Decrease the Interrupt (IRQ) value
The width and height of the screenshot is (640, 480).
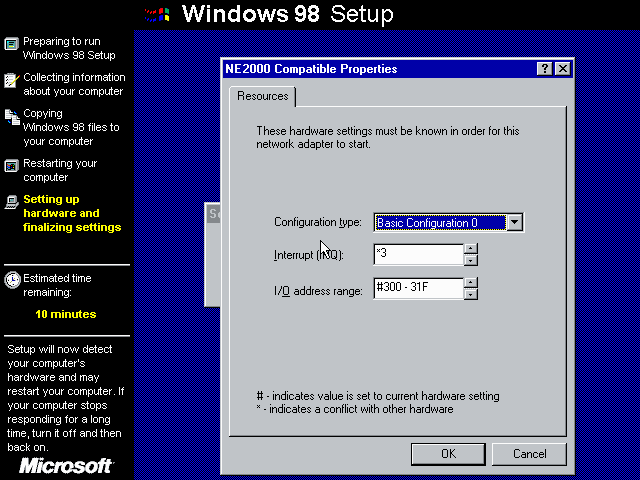coord(471,260)
